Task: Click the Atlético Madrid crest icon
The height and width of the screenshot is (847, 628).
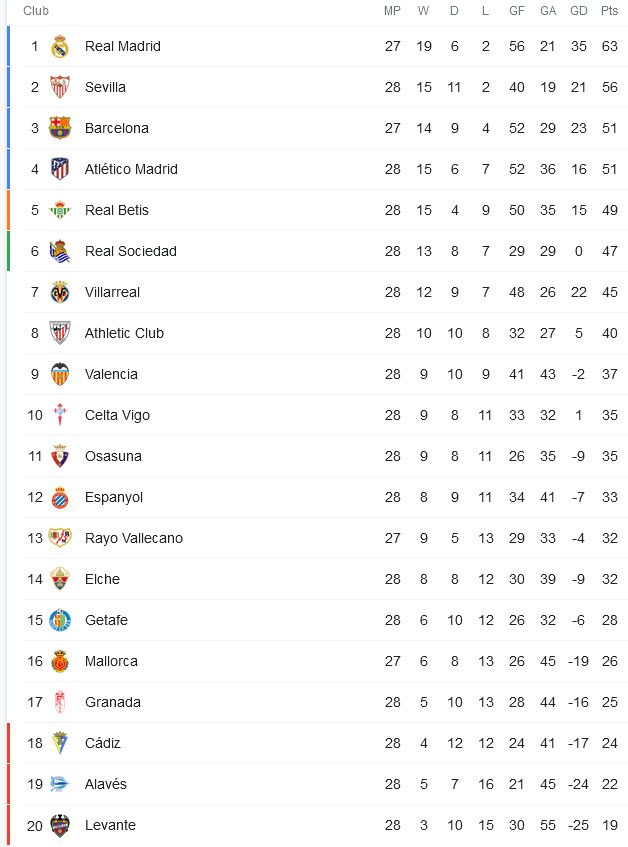Action: (60, 169)
